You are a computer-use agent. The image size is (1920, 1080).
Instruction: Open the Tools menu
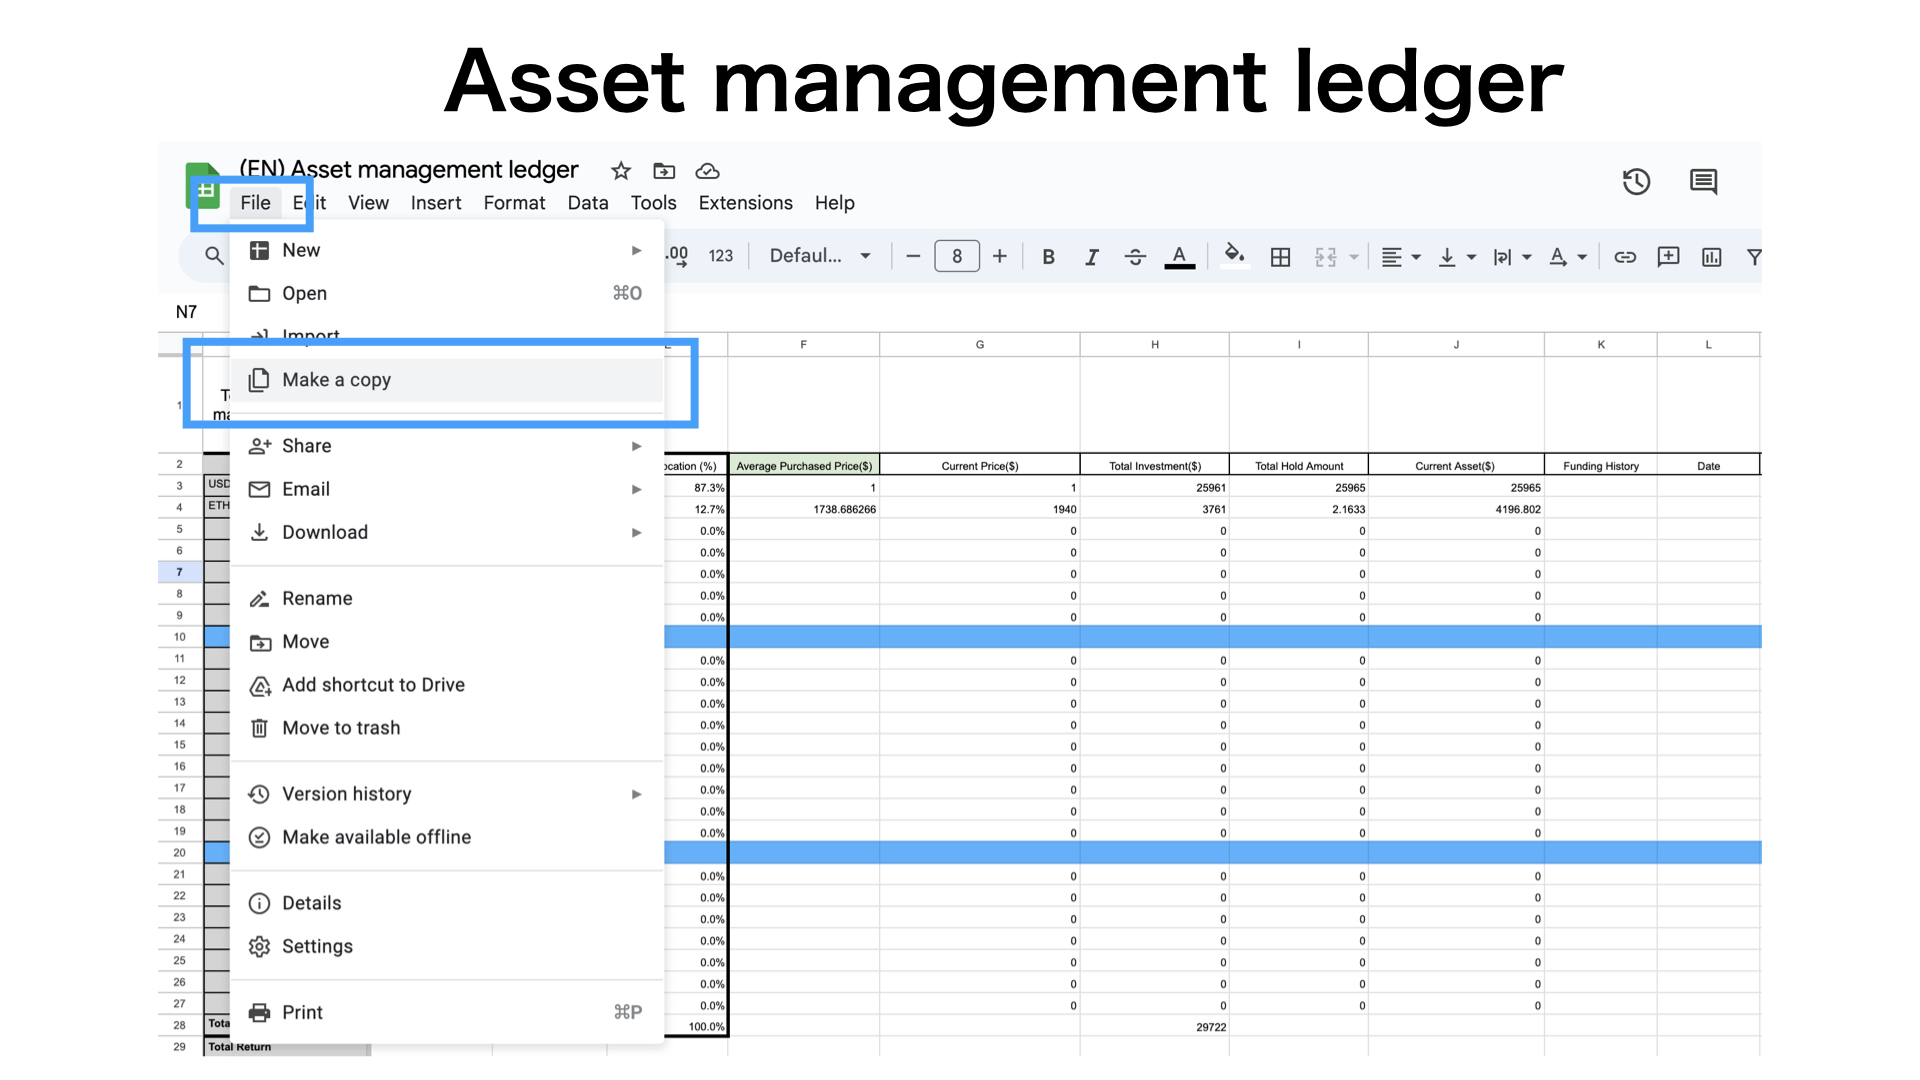tap(653, 203)
